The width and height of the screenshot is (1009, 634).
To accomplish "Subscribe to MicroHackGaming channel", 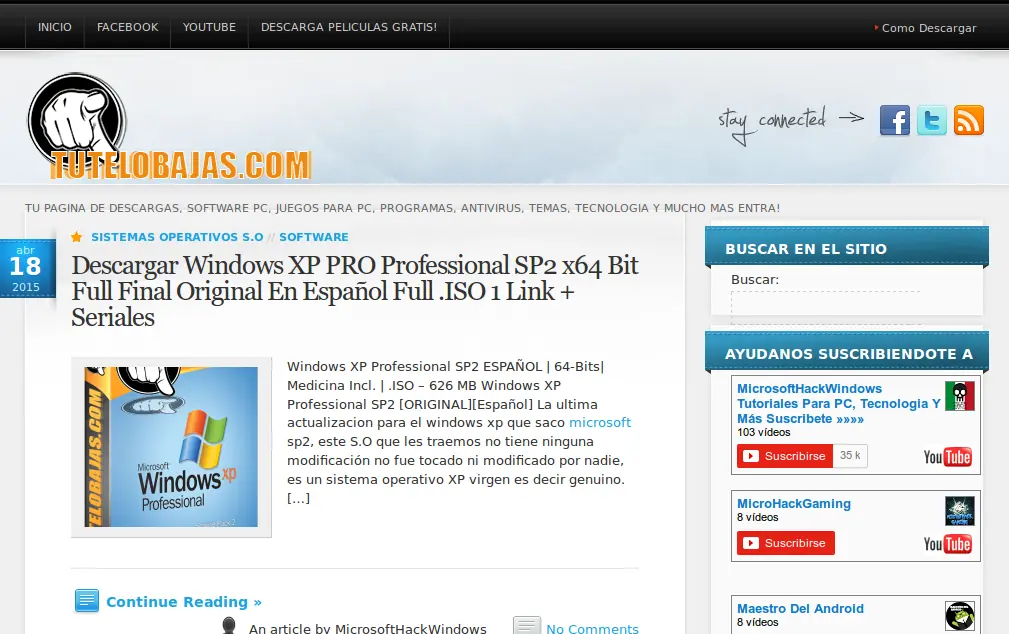I will (786, 543).
